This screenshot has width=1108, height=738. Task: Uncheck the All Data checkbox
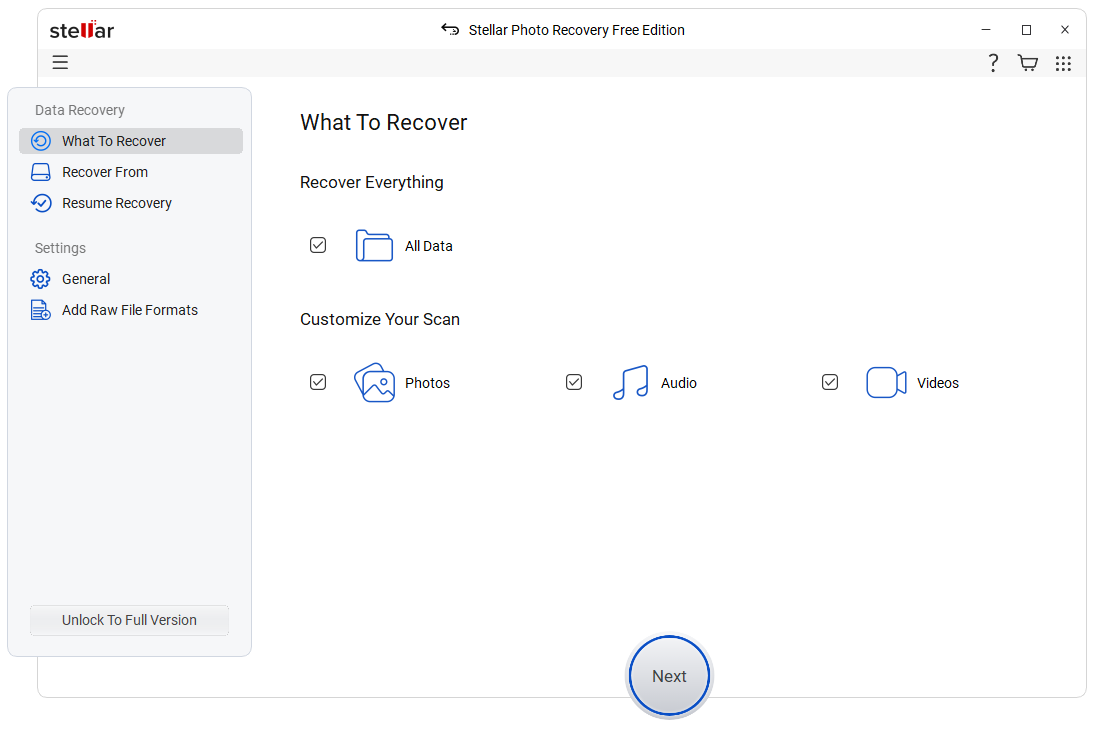tap(318, 245)
